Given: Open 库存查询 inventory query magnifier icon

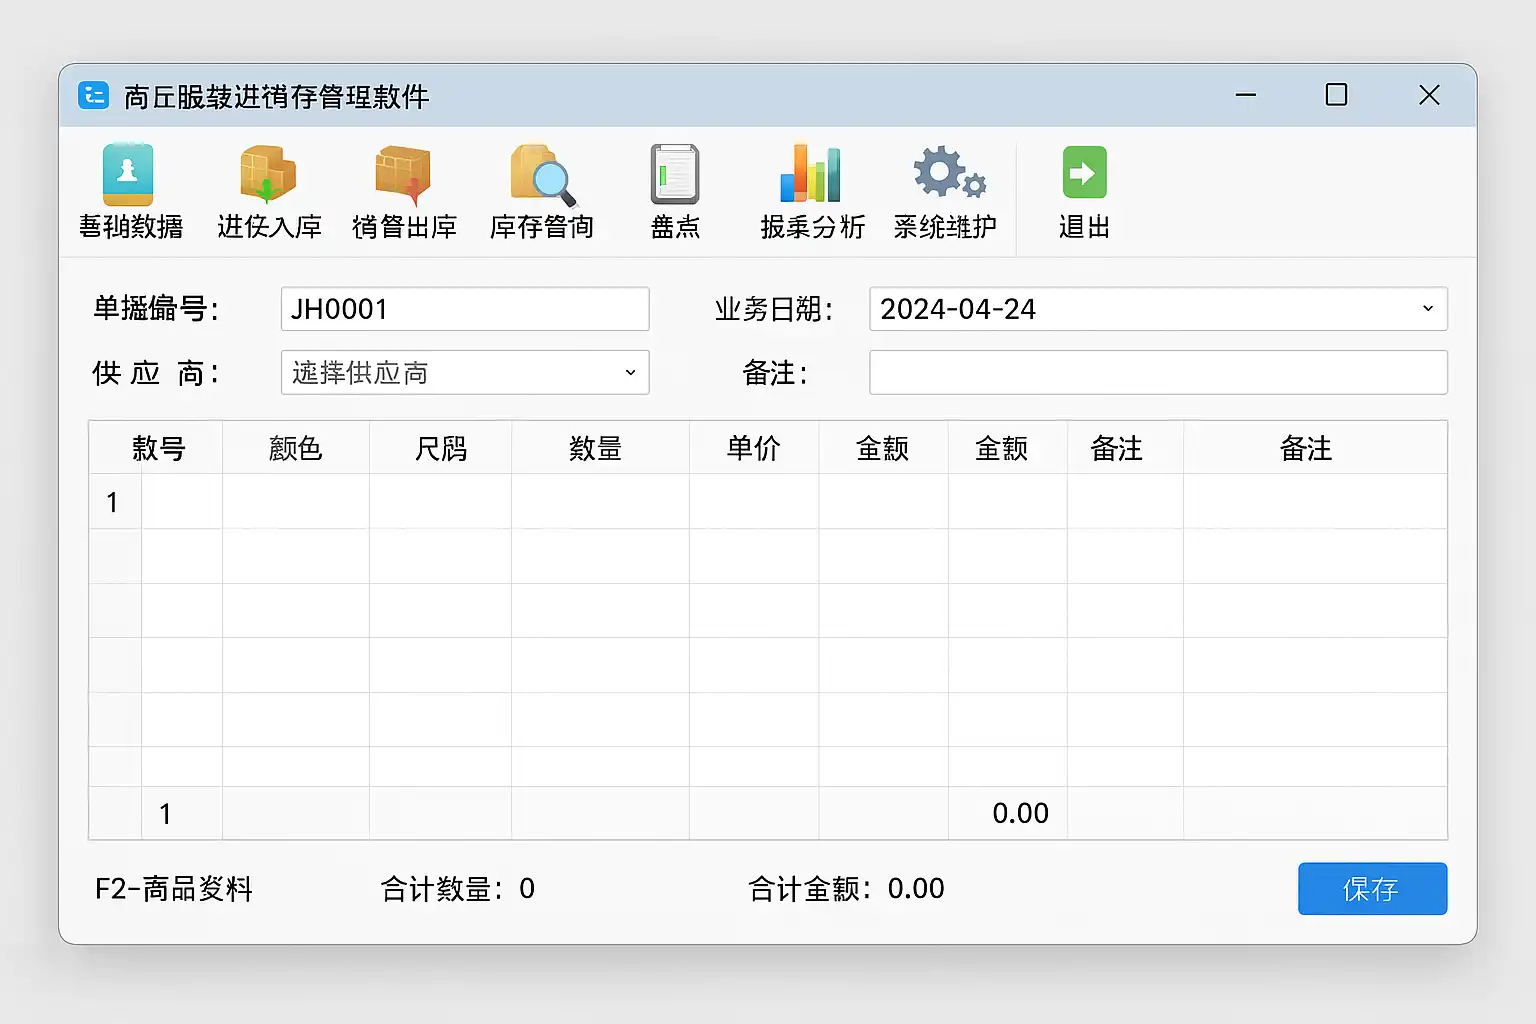Looking at the screenshot, I should click(x=542, y=176).
